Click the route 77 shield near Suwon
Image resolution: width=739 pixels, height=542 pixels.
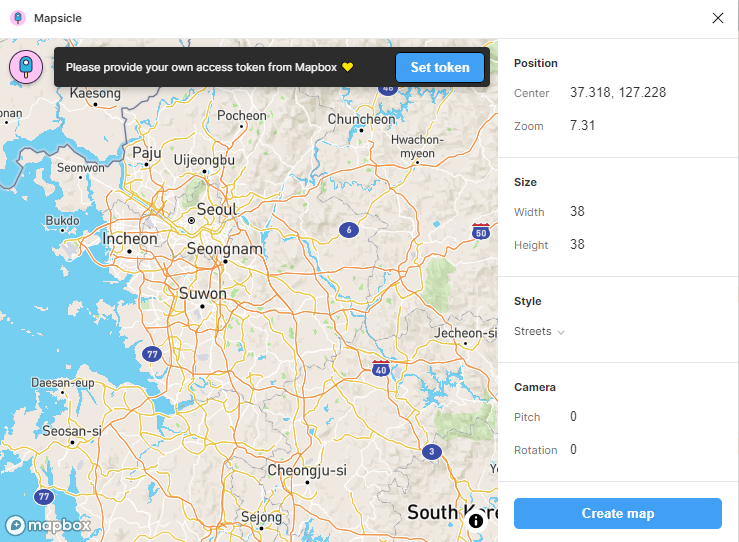coord(152,354)
